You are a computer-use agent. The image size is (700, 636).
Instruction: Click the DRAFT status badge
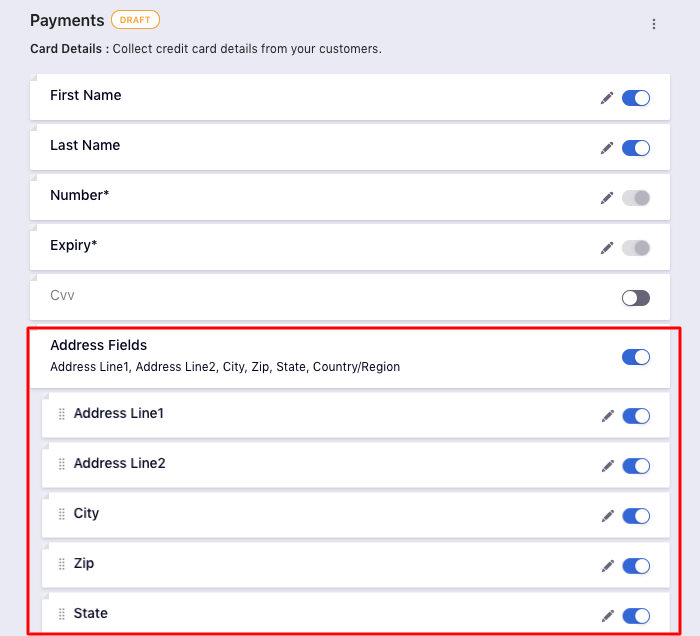pyautogui.click(x=135, y=20)
